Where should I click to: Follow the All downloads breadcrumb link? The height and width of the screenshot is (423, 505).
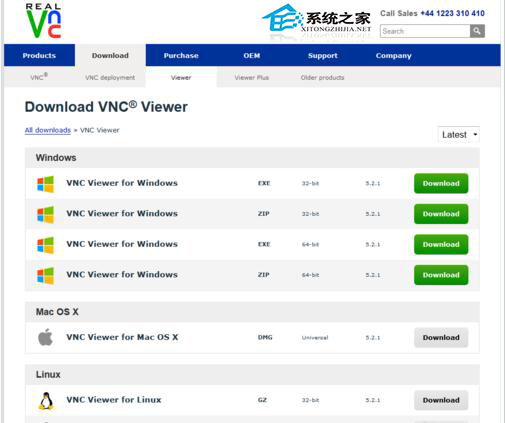point(48,130)
